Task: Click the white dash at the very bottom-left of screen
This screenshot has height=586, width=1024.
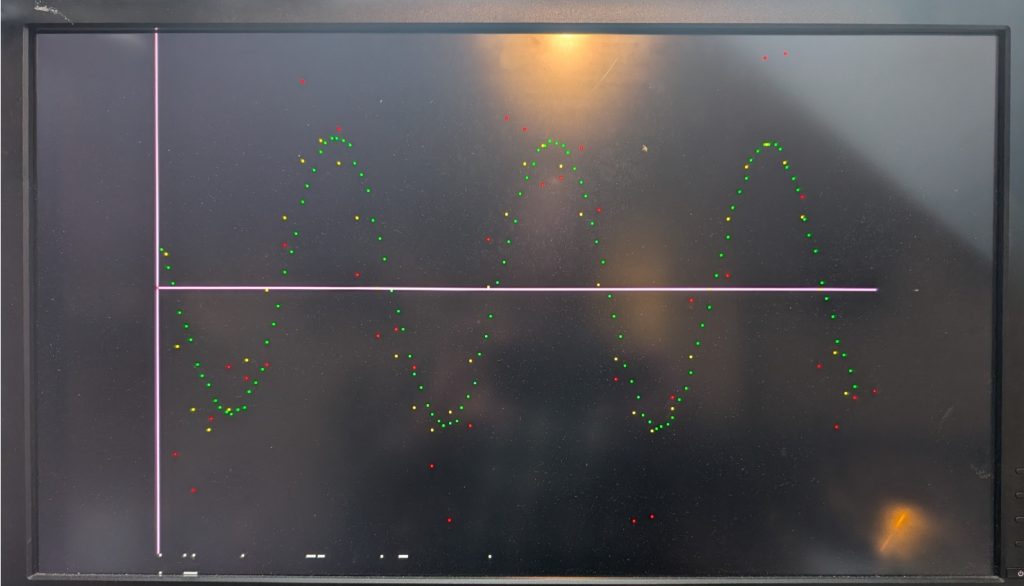Action: [190, 573]
